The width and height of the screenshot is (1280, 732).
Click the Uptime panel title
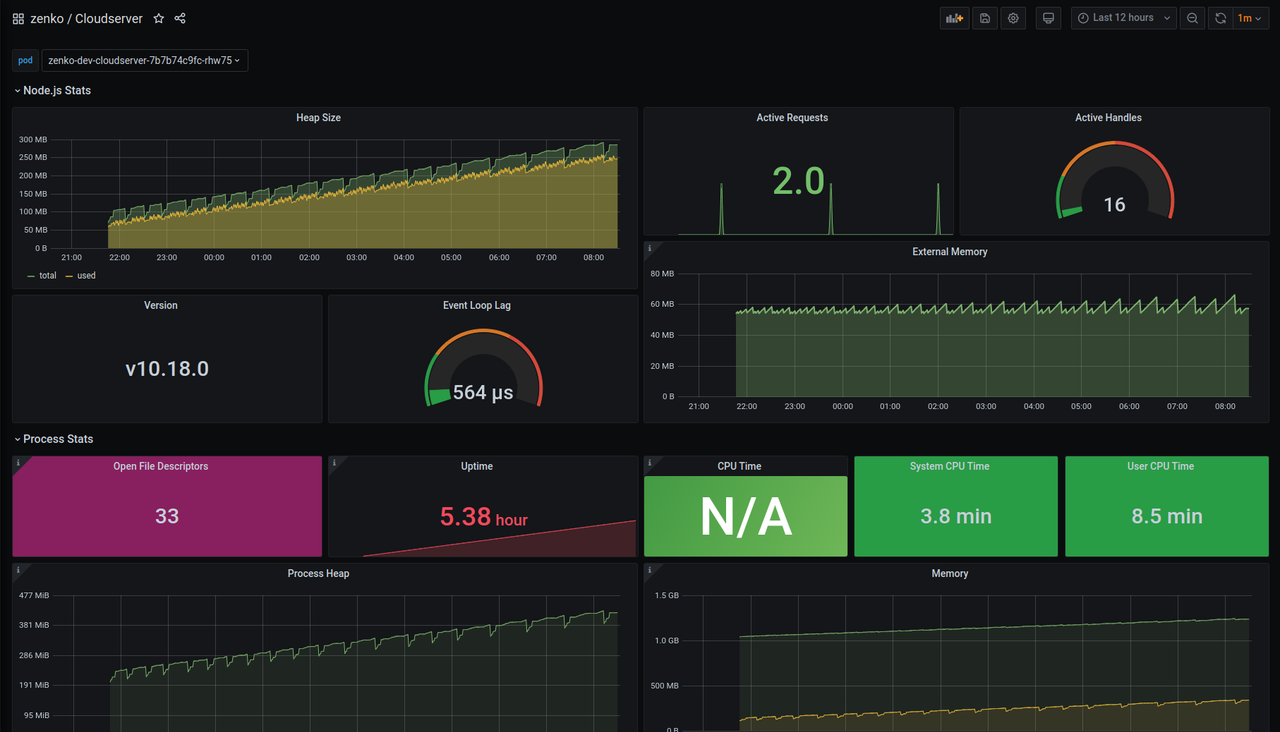pyautogui.click(x=477, y=466)
